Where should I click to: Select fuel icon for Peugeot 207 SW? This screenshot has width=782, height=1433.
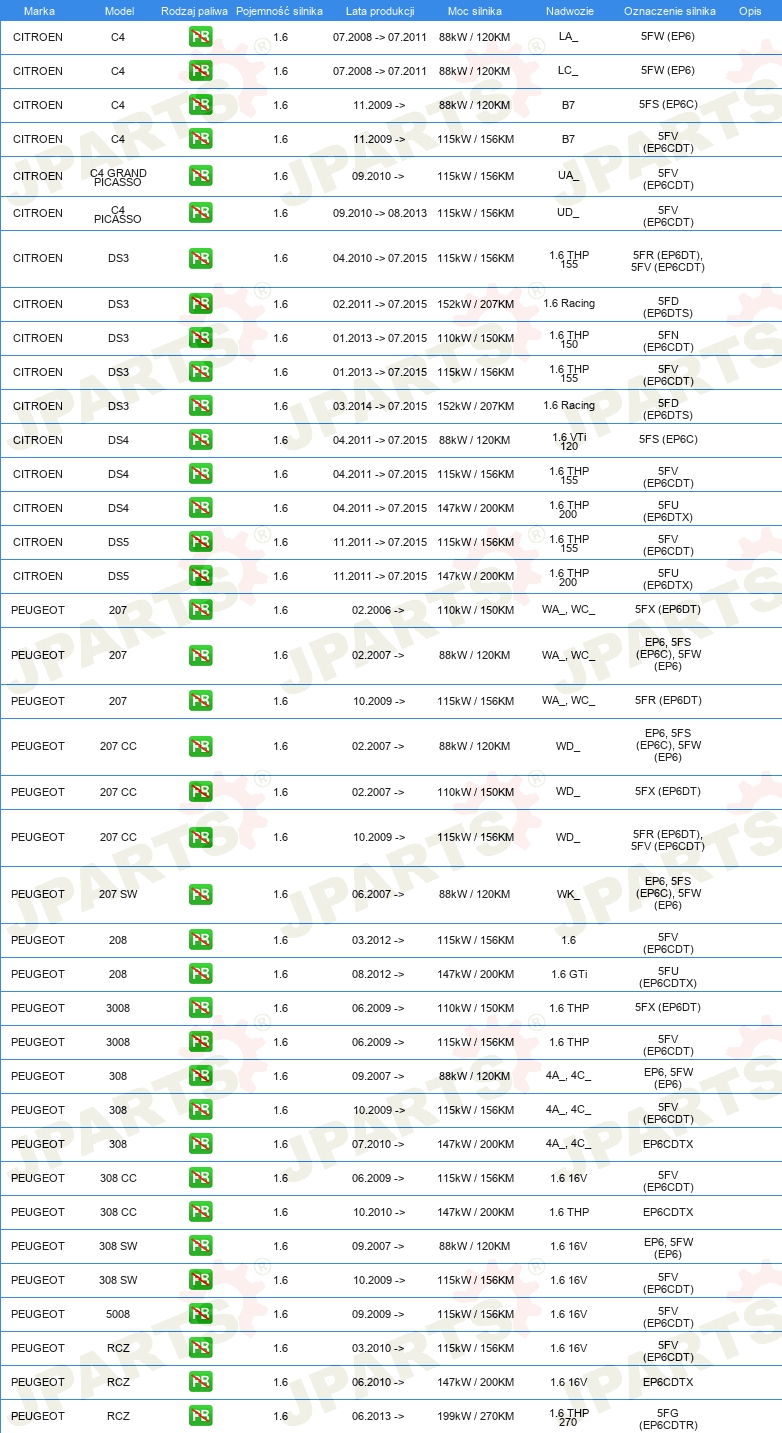pos(201,894)
